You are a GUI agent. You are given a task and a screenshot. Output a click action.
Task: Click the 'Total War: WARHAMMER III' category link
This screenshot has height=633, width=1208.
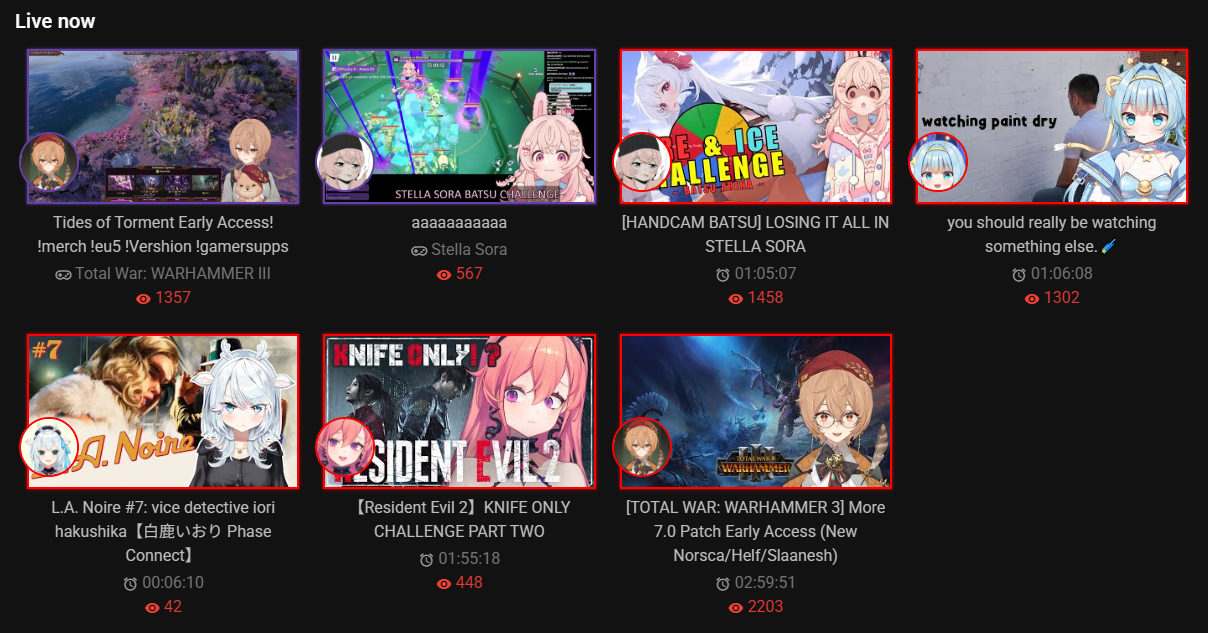[173, 274]
